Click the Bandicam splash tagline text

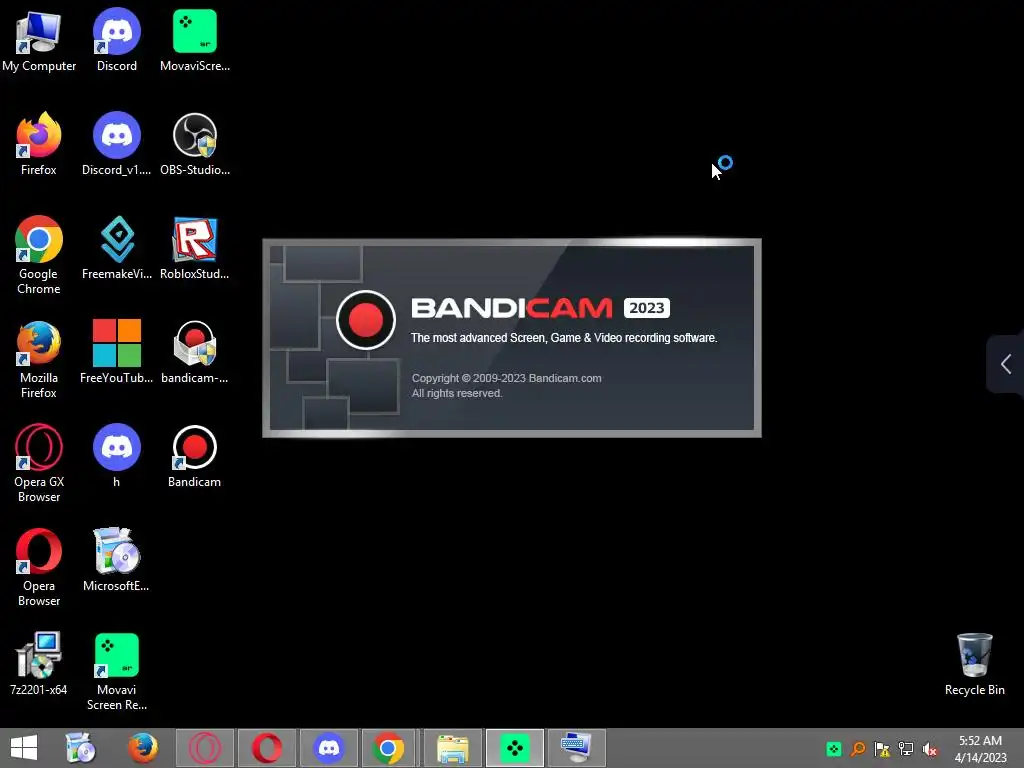[564, 338]
